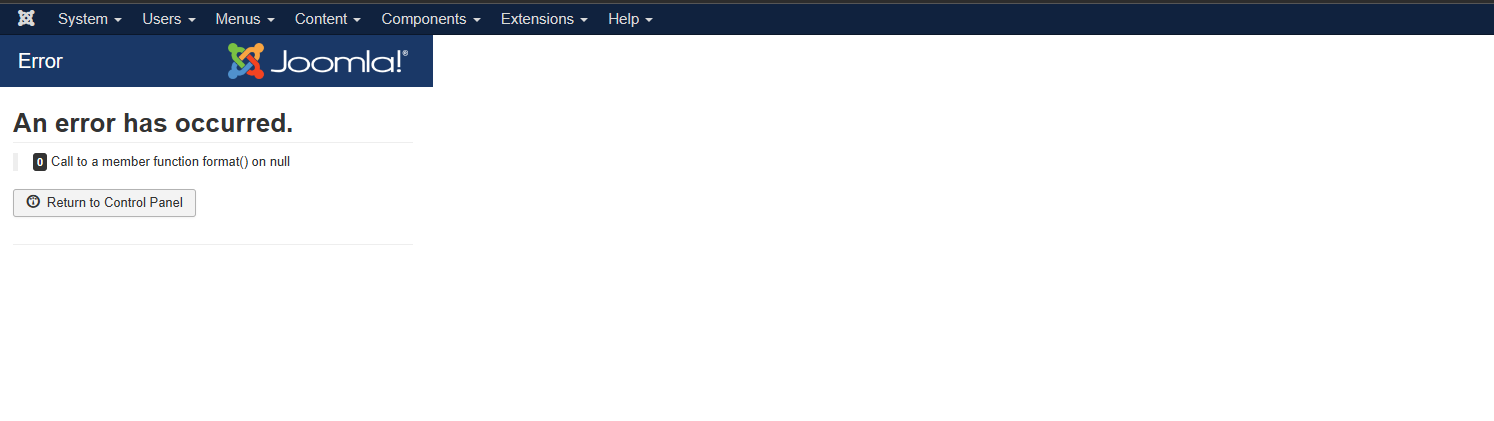
Task: Click the black 0 error code badge
Action: point(40,162)
